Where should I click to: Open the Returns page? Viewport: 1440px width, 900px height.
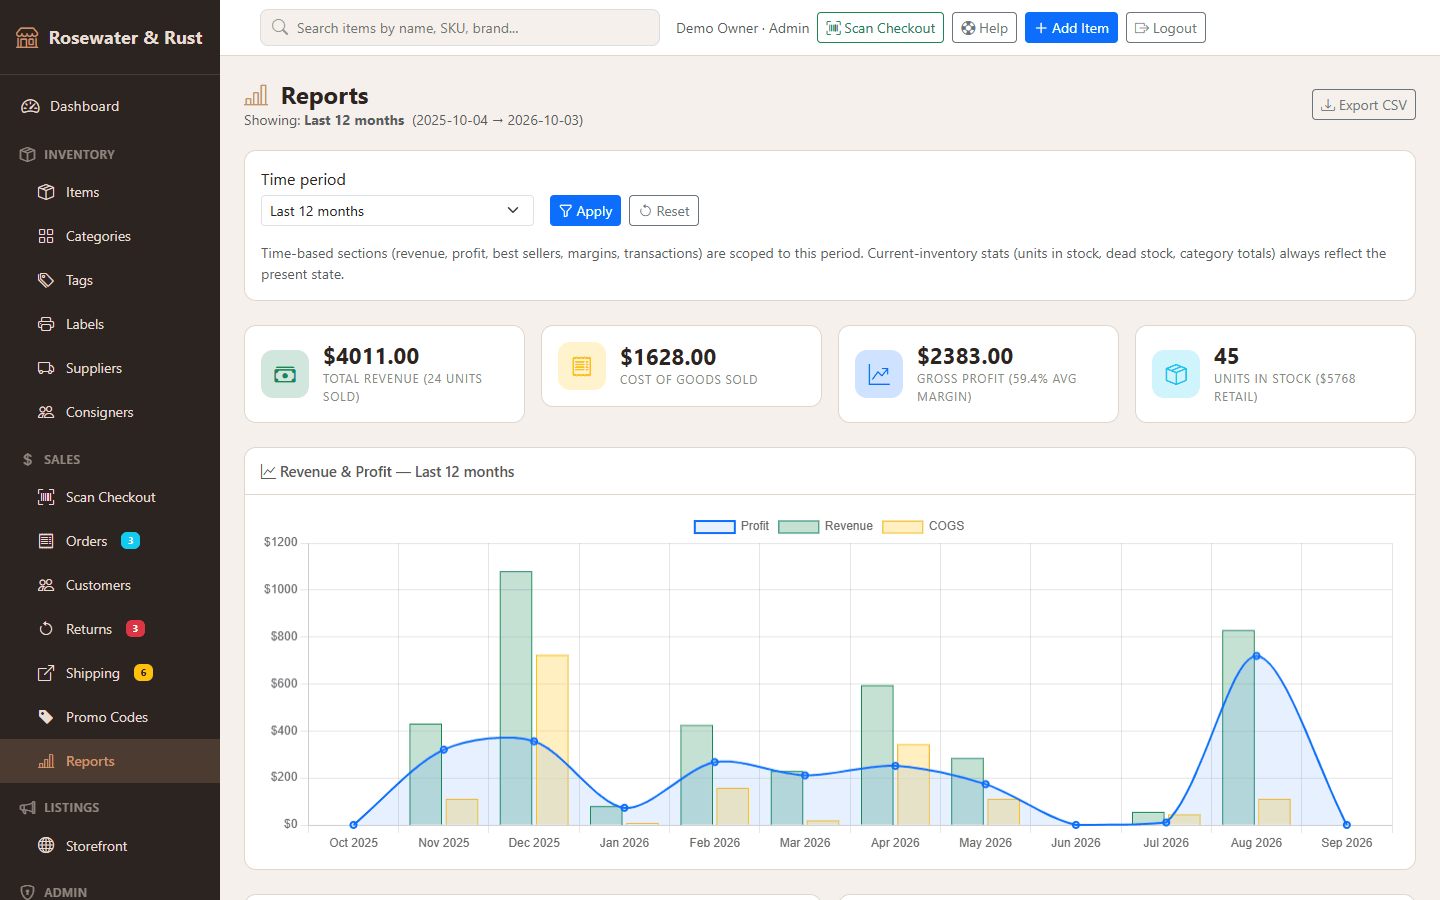pyautogui.click(x=110, y=629)
